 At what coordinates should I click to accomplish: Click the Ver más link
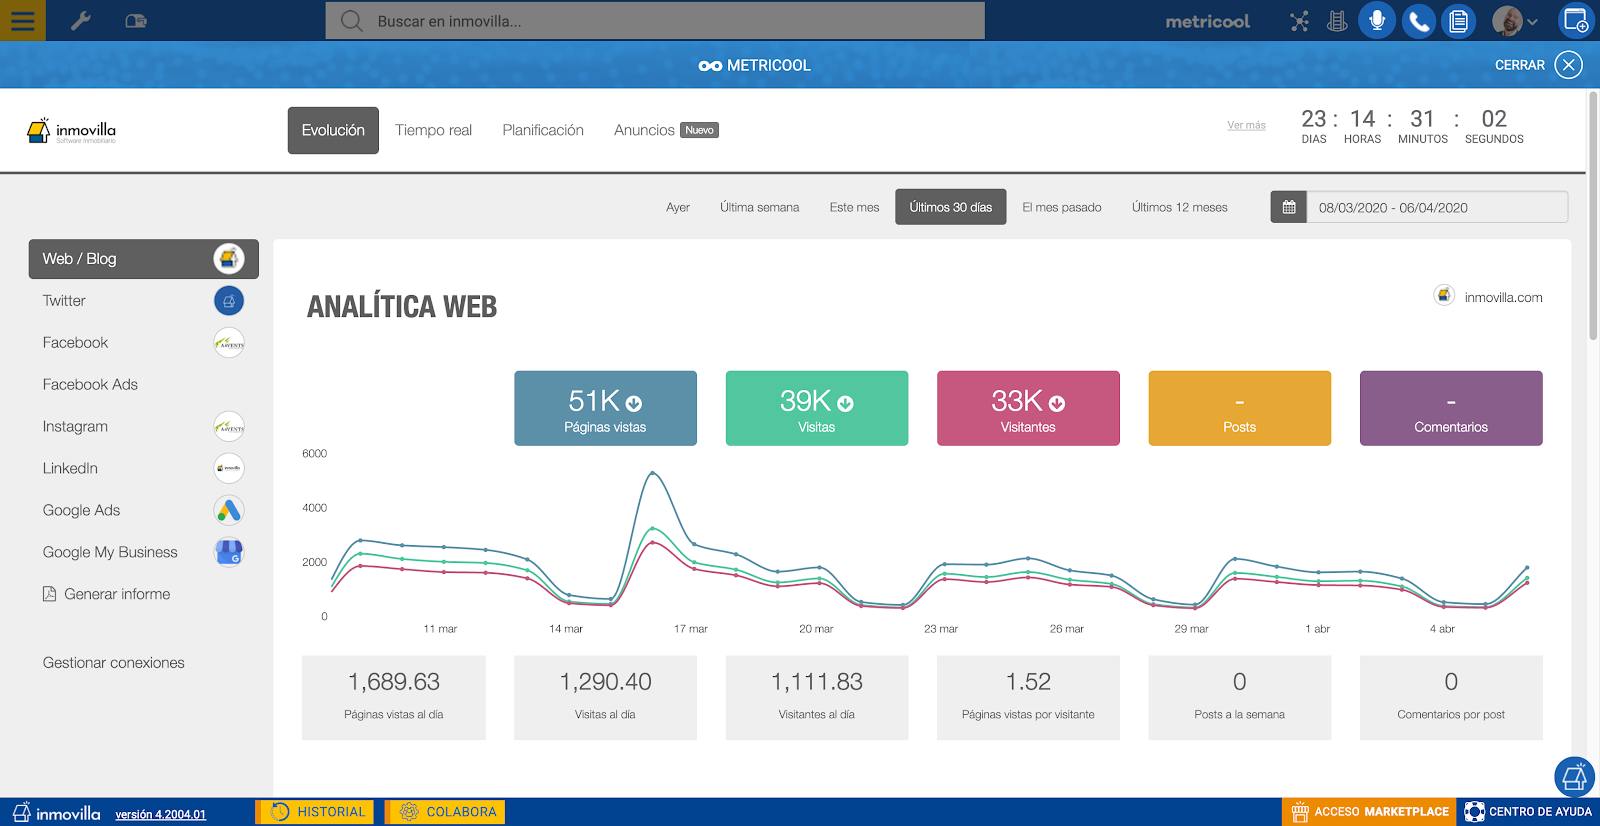pos(1247,125)
